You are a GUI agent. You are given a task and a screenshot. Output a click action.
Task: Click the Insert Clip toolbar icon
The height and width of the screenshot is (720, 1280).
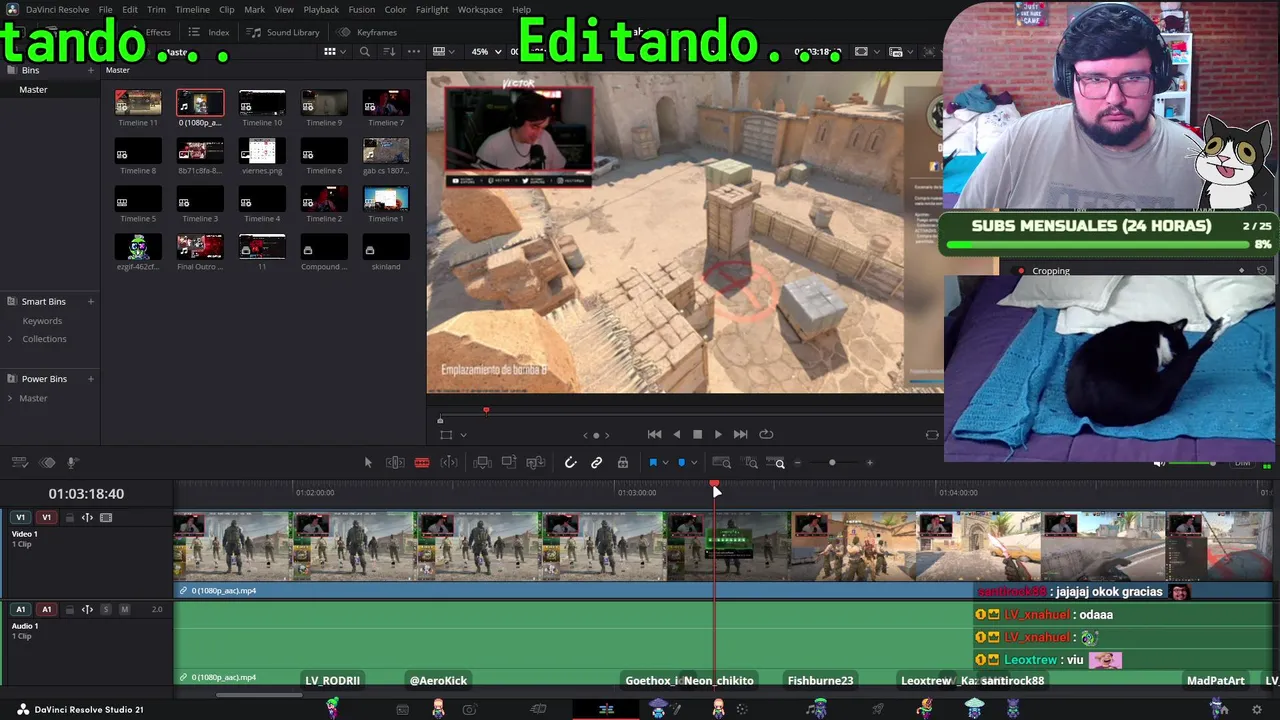(482, 463)
